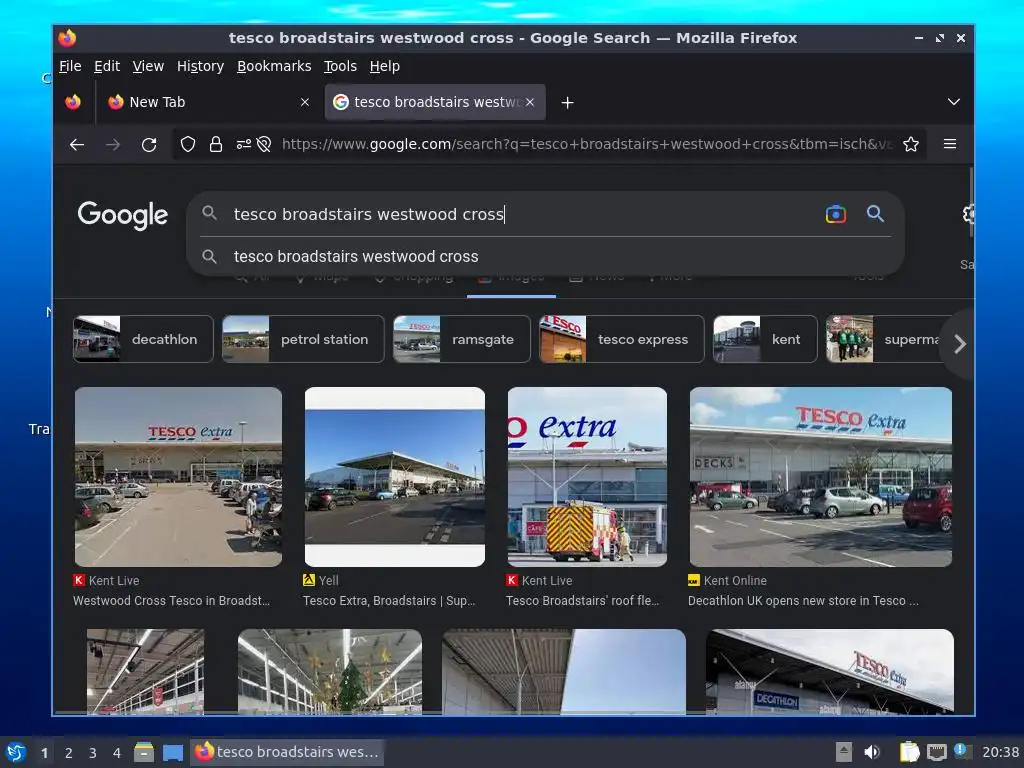Close the tesco broadstairs search tab
The width and height of the screenshot is (1024, 768).
530,102
